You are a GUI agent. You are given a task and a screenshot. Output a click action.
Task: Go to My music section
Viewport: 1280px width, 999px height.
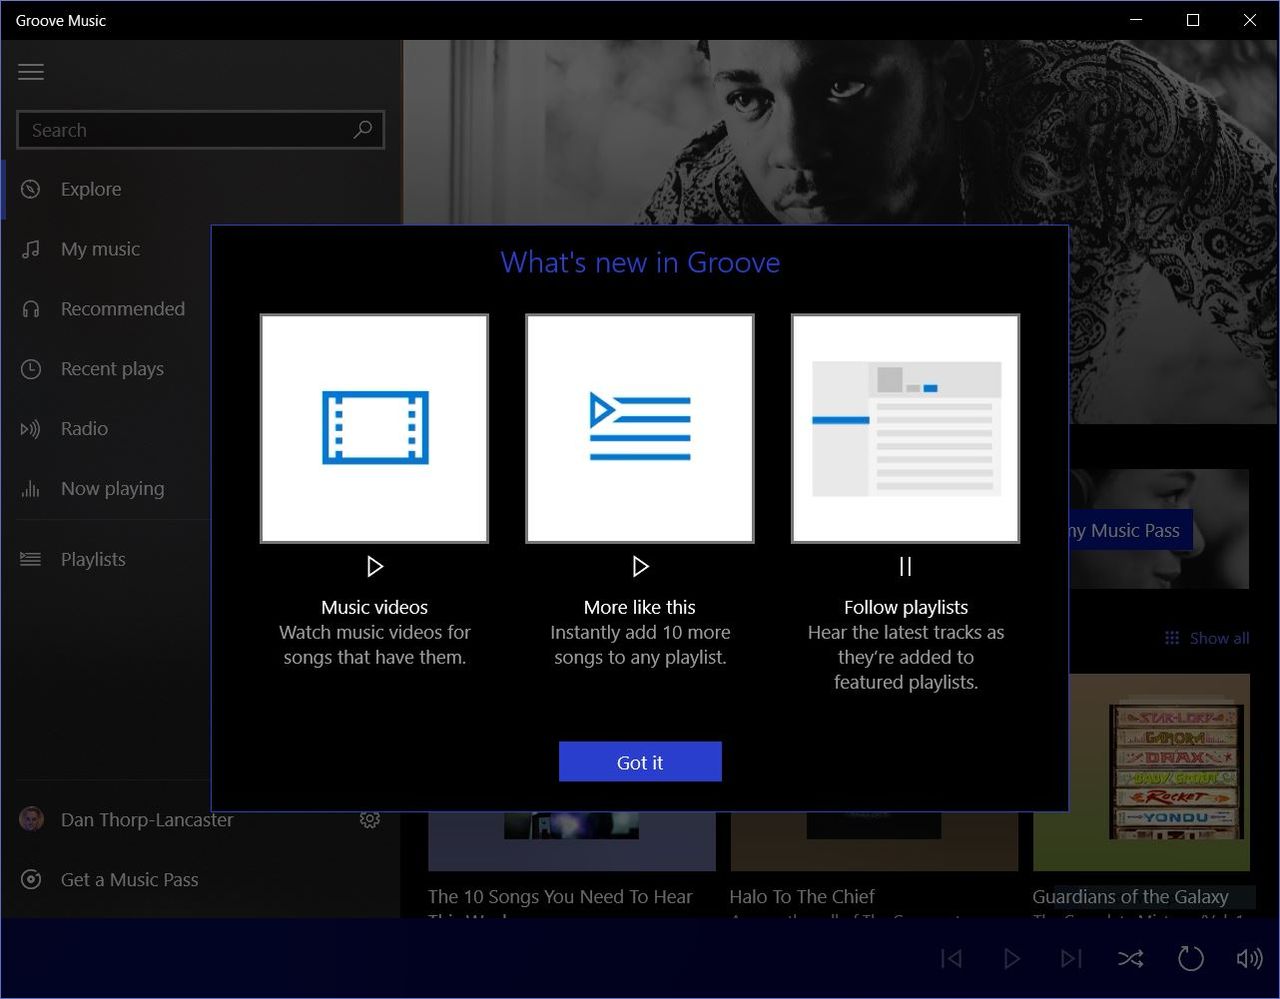coord(100,249)
